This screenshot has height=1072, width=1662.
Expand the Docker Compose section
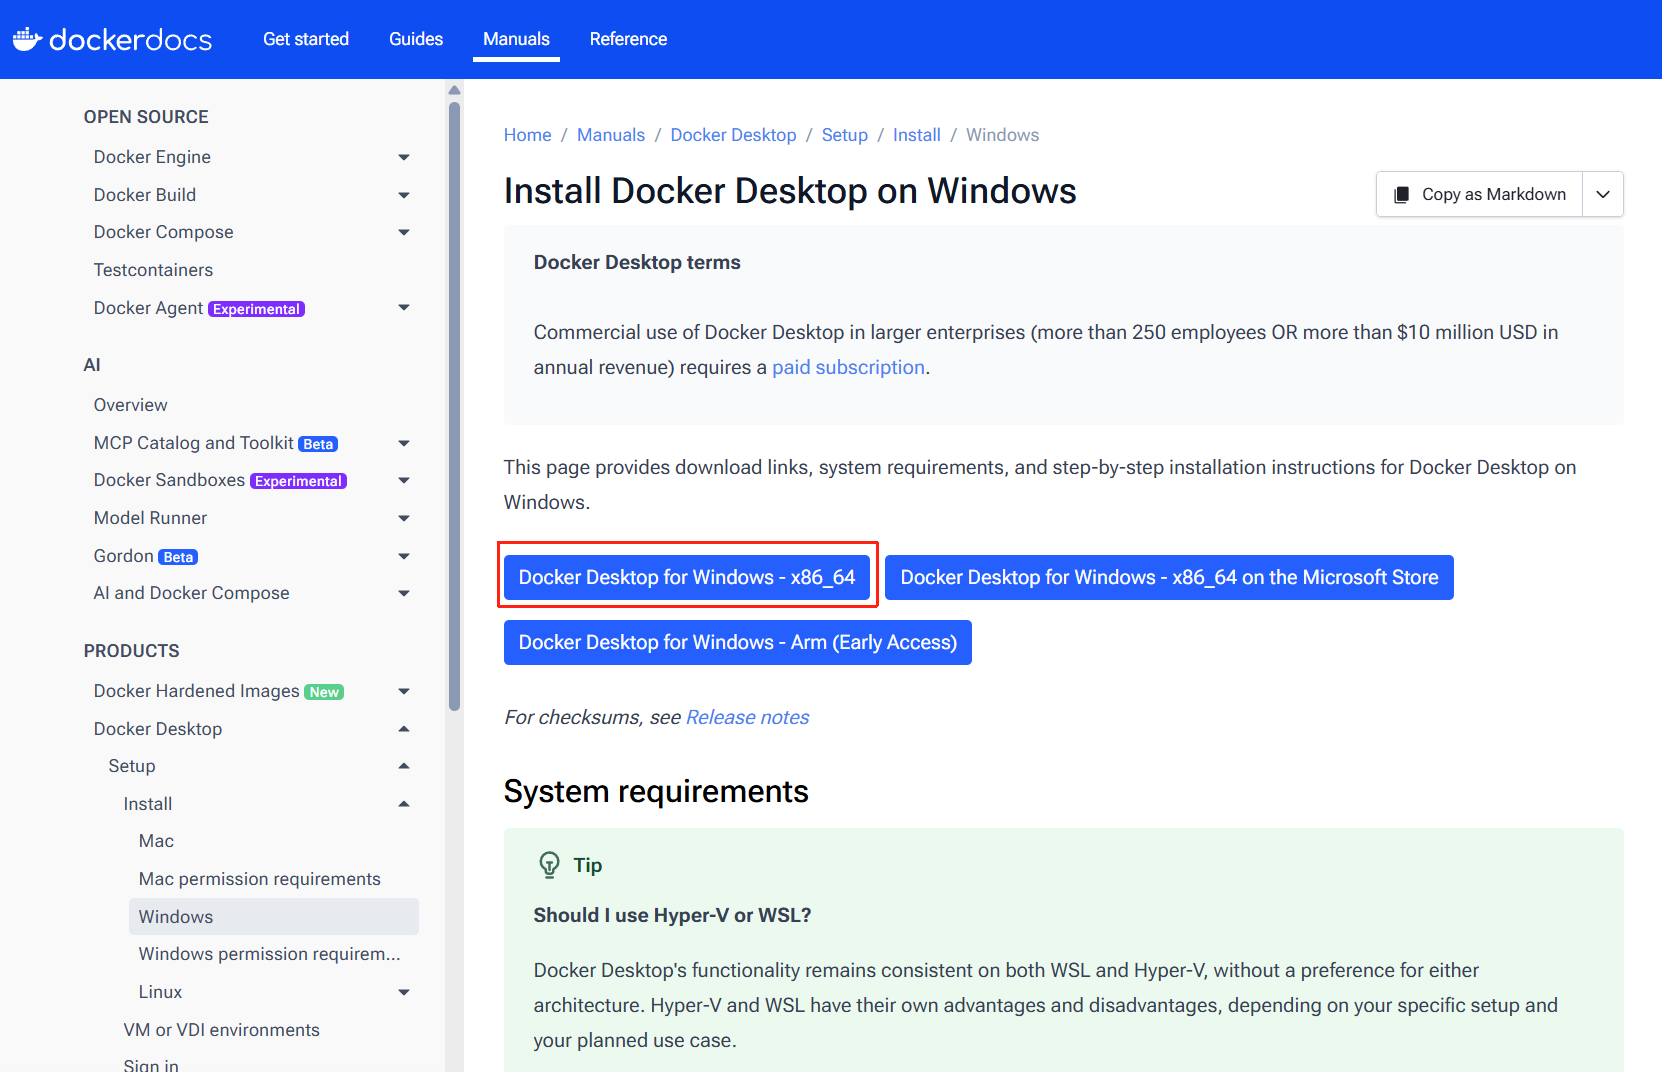pos(404,232)
